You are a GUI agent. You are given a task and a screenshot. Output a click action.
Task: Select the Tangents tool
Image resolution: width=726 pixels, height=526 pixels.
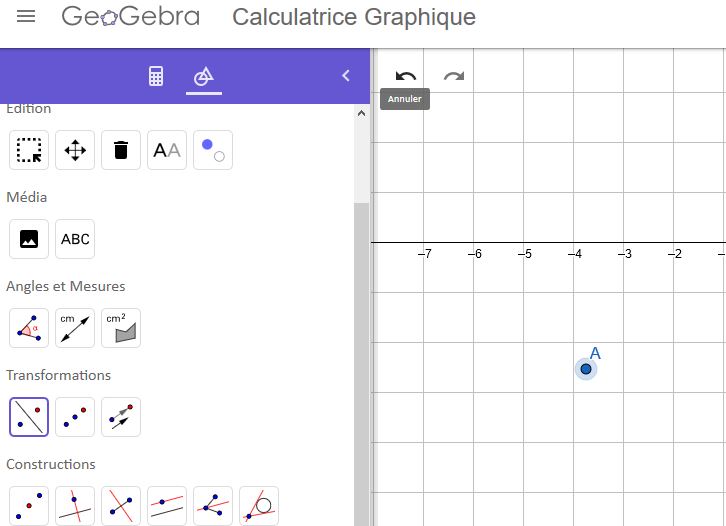click(259, 506)
